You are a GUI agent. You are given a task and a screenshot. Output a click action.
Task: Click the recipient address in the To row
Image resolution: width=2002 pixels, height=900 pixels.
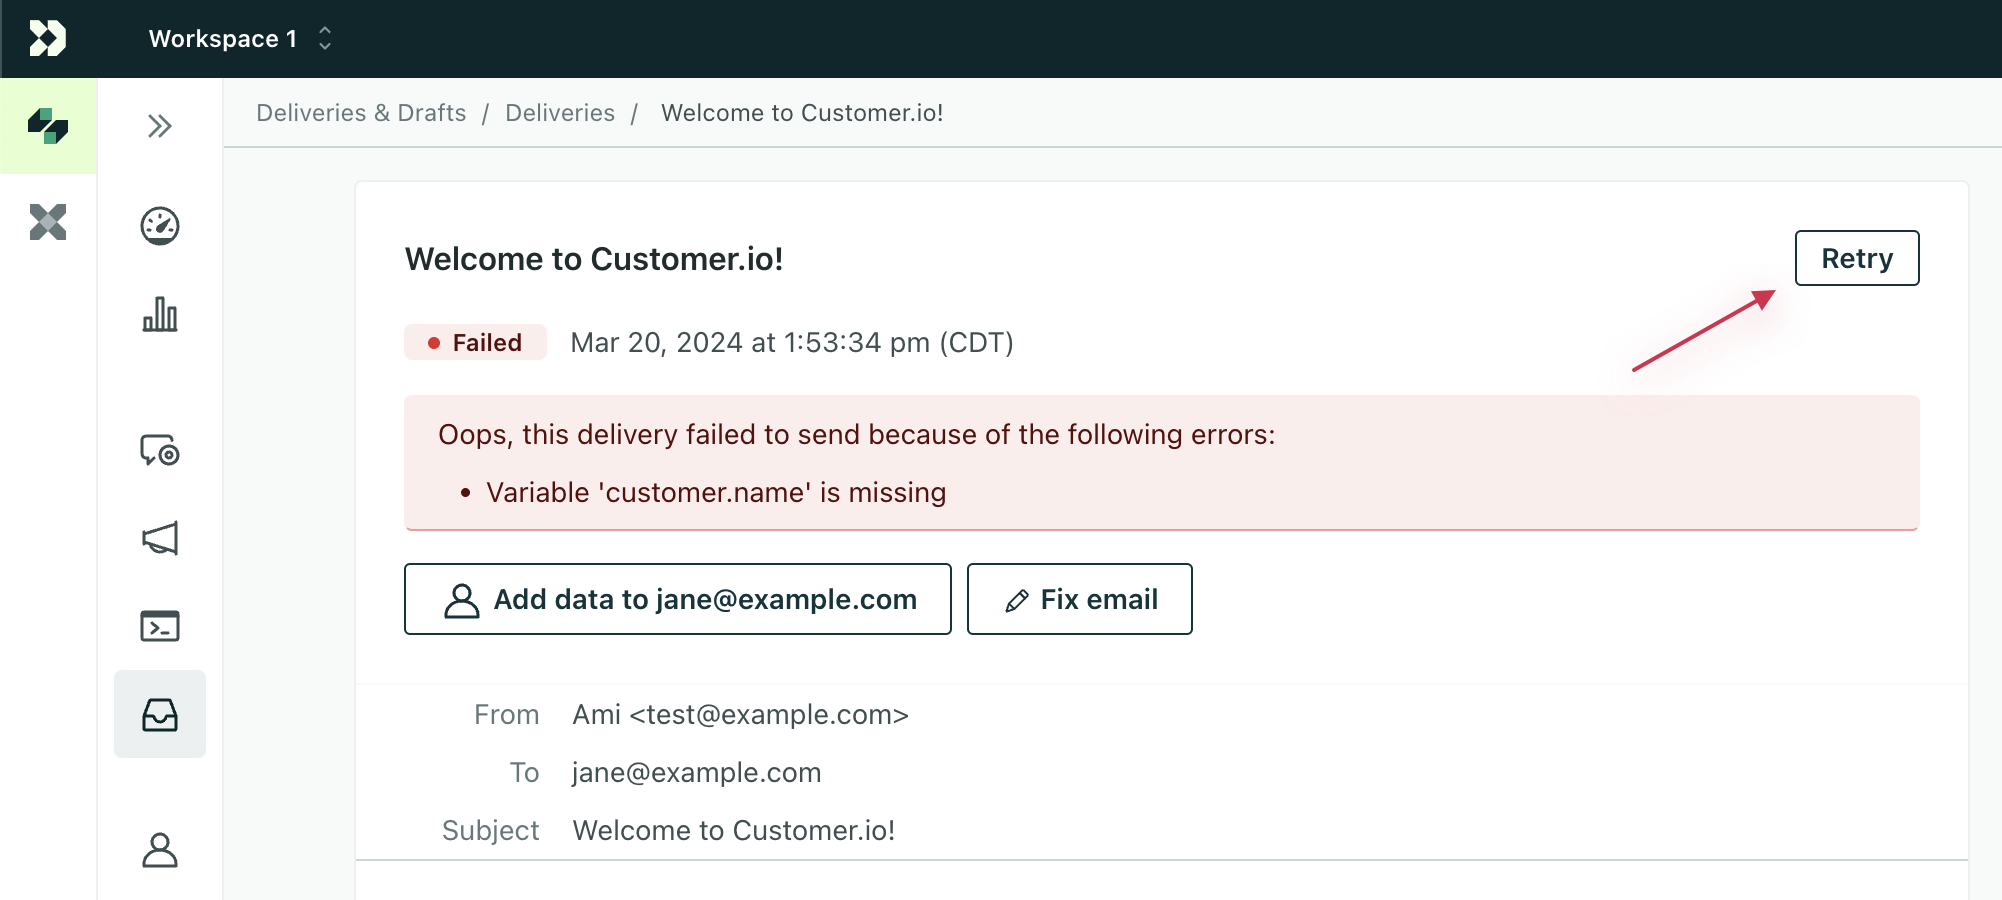coord(697,772)
